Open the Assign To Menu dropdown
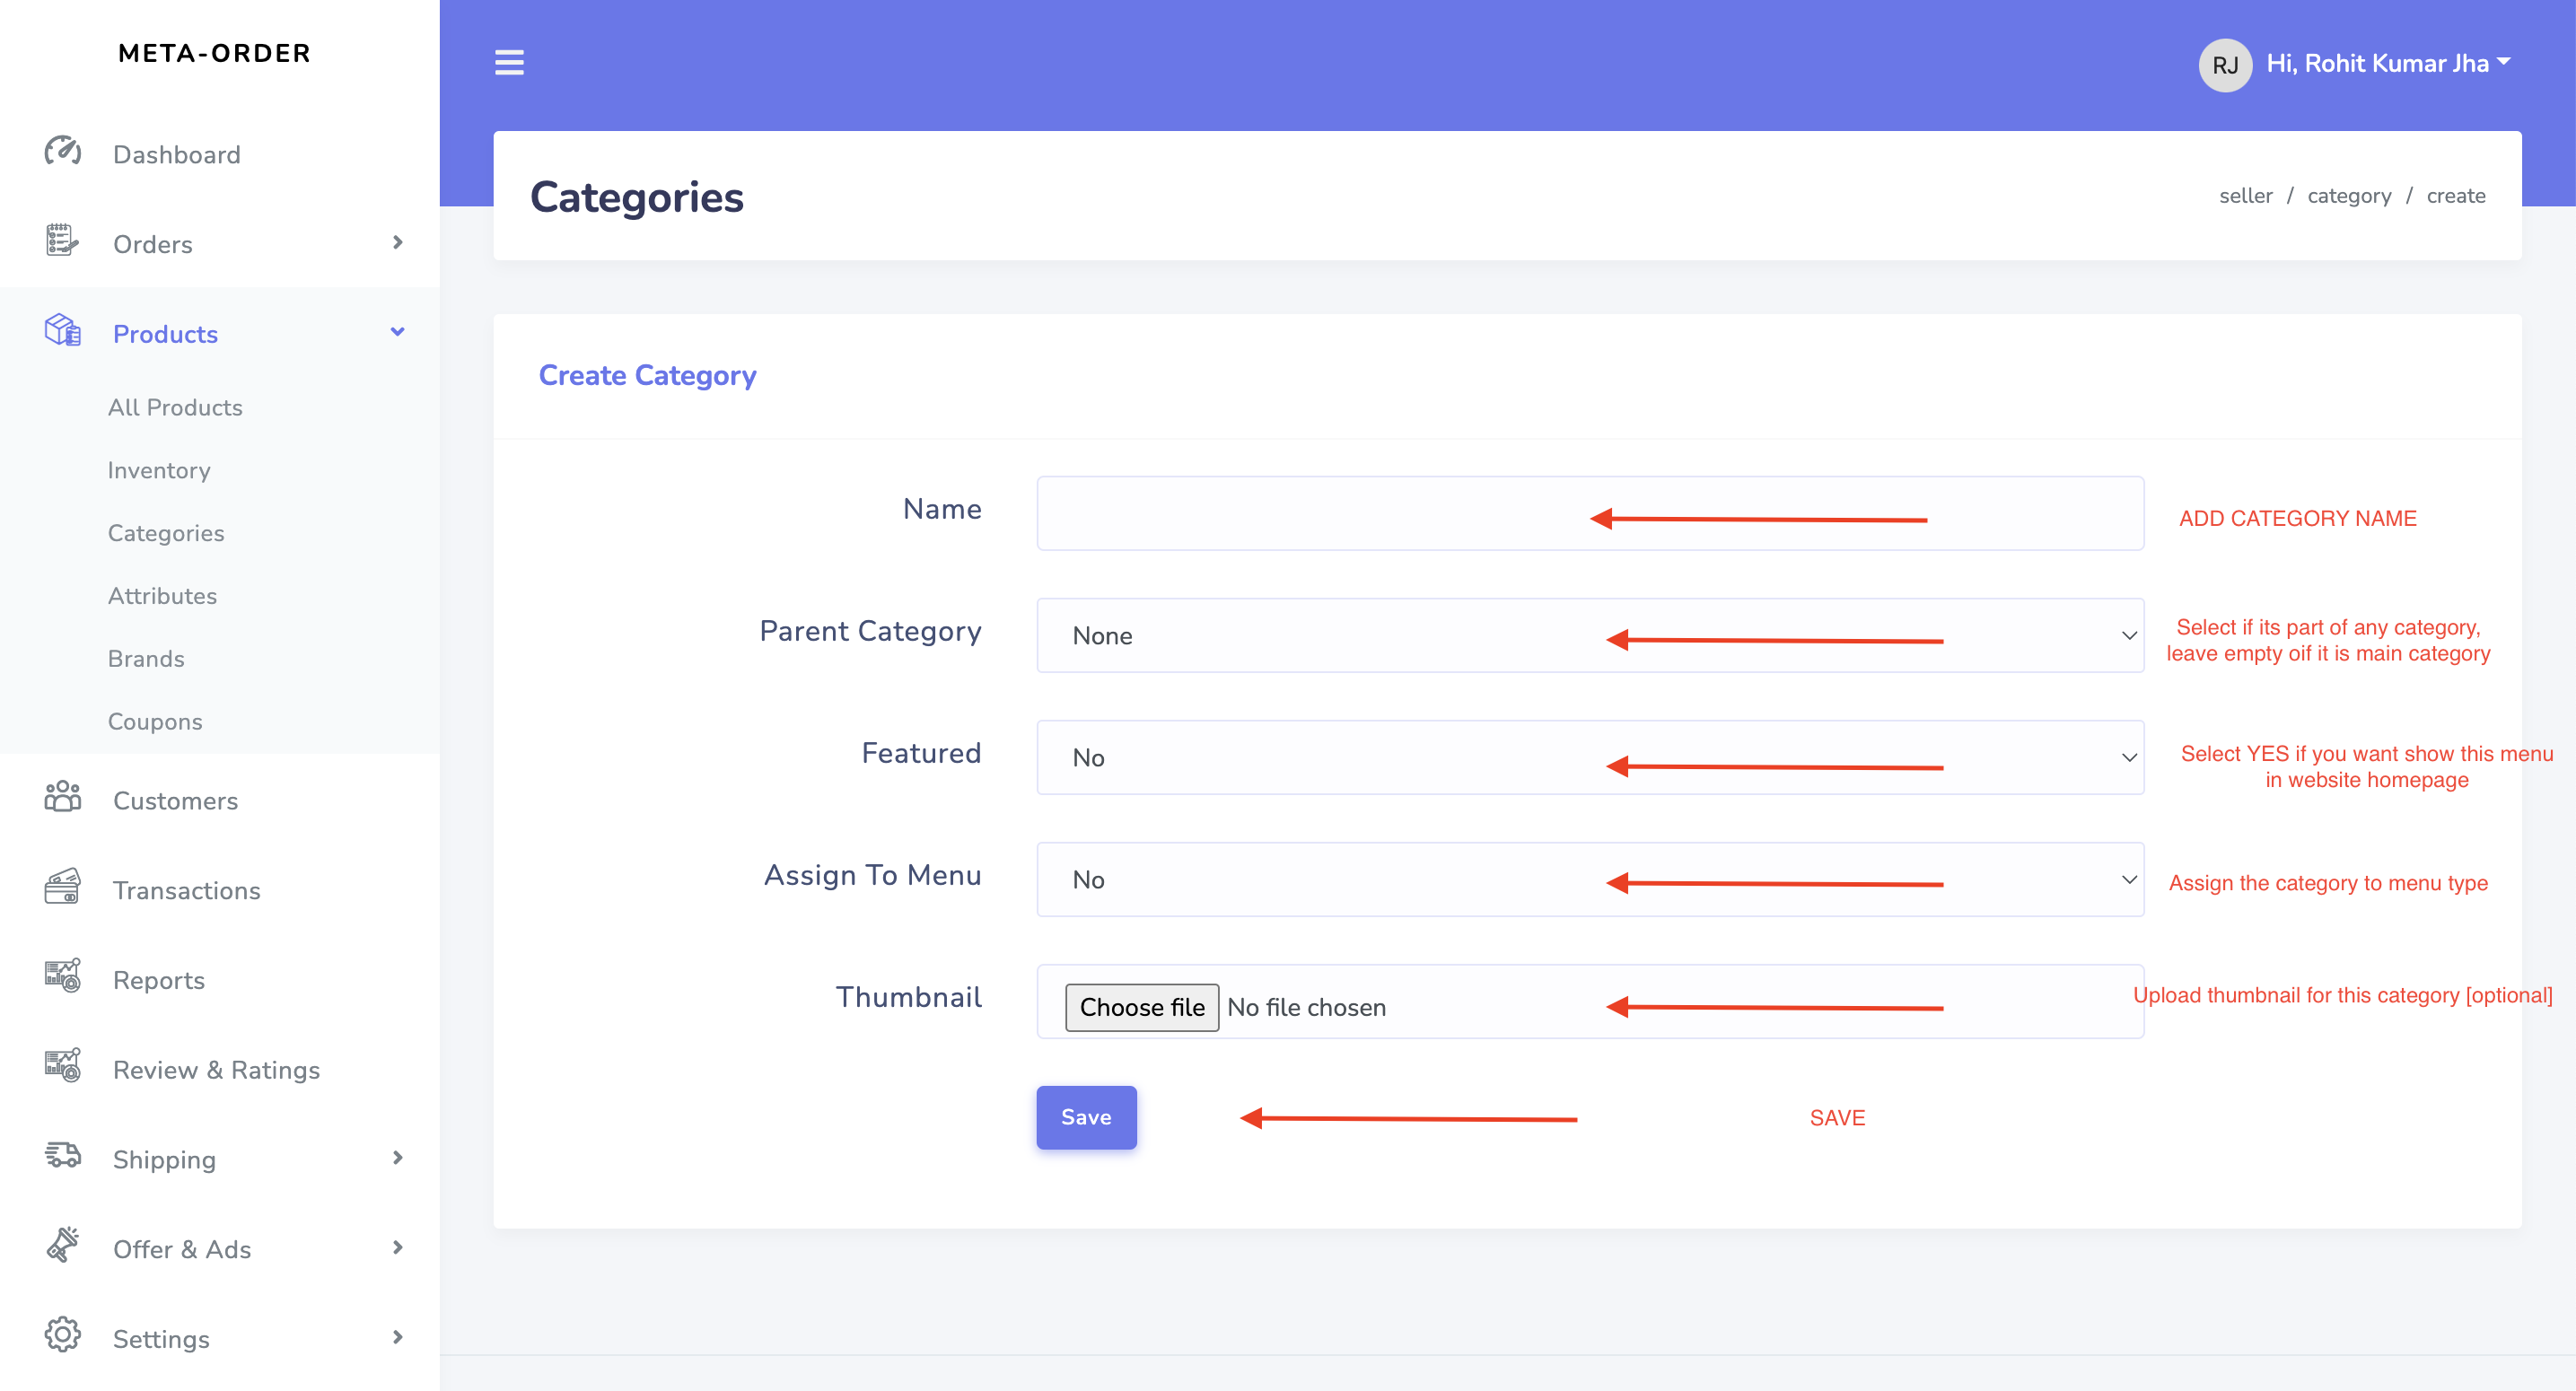The image size is (2576, 1391). point(1589,880)
